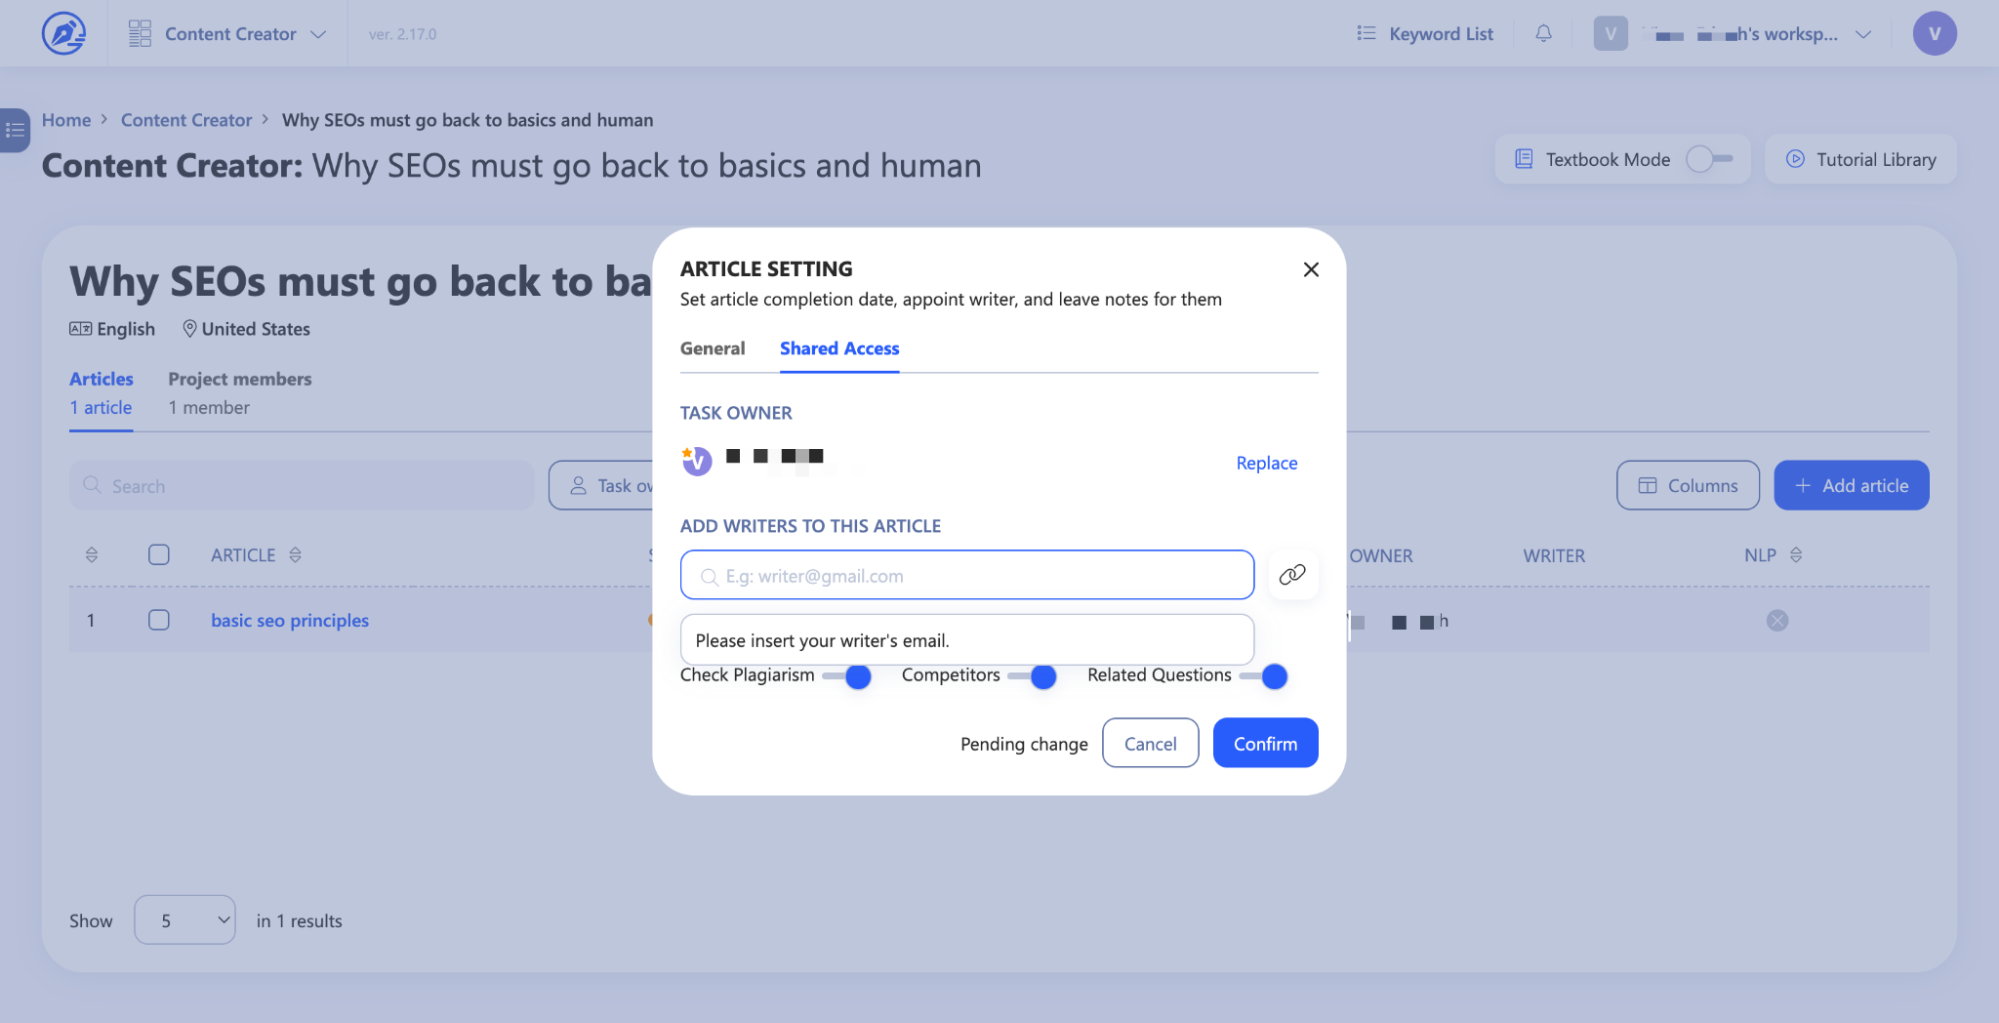Click Add article button
The image size is (1999, 1023).
pyautogui.click(x=1851, y=485)
